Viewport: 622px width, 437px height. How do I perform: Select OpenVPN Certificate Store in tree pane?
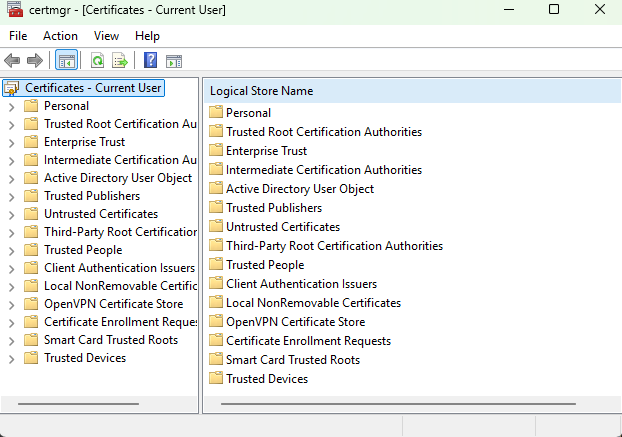tap(114, 304)
